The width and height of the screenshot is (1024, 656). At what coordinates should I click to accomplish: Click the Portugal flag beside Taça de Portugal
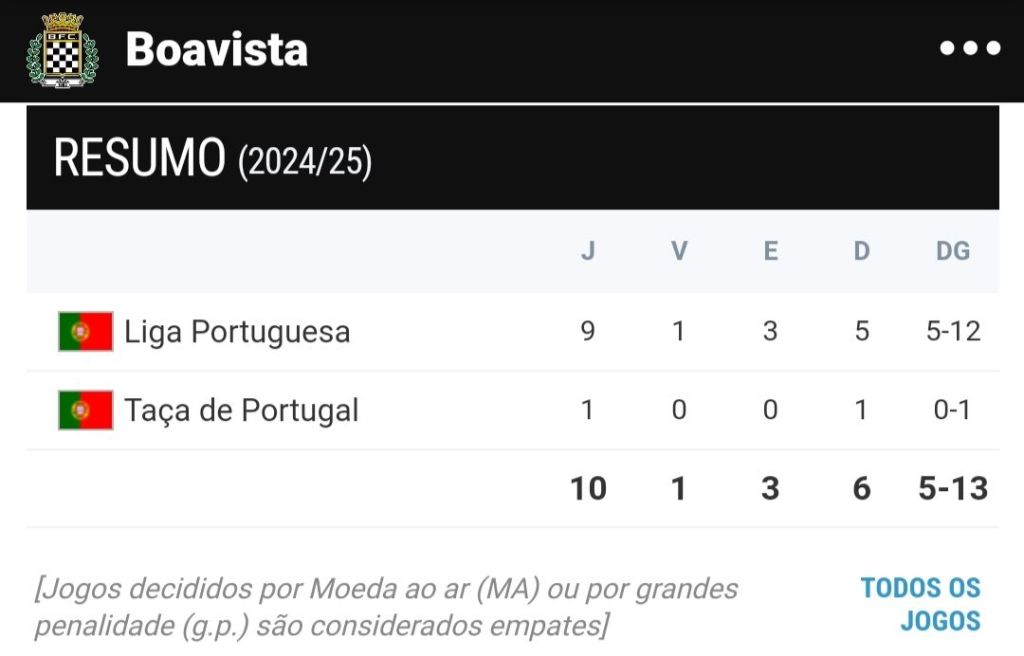(x=85, y=410)
